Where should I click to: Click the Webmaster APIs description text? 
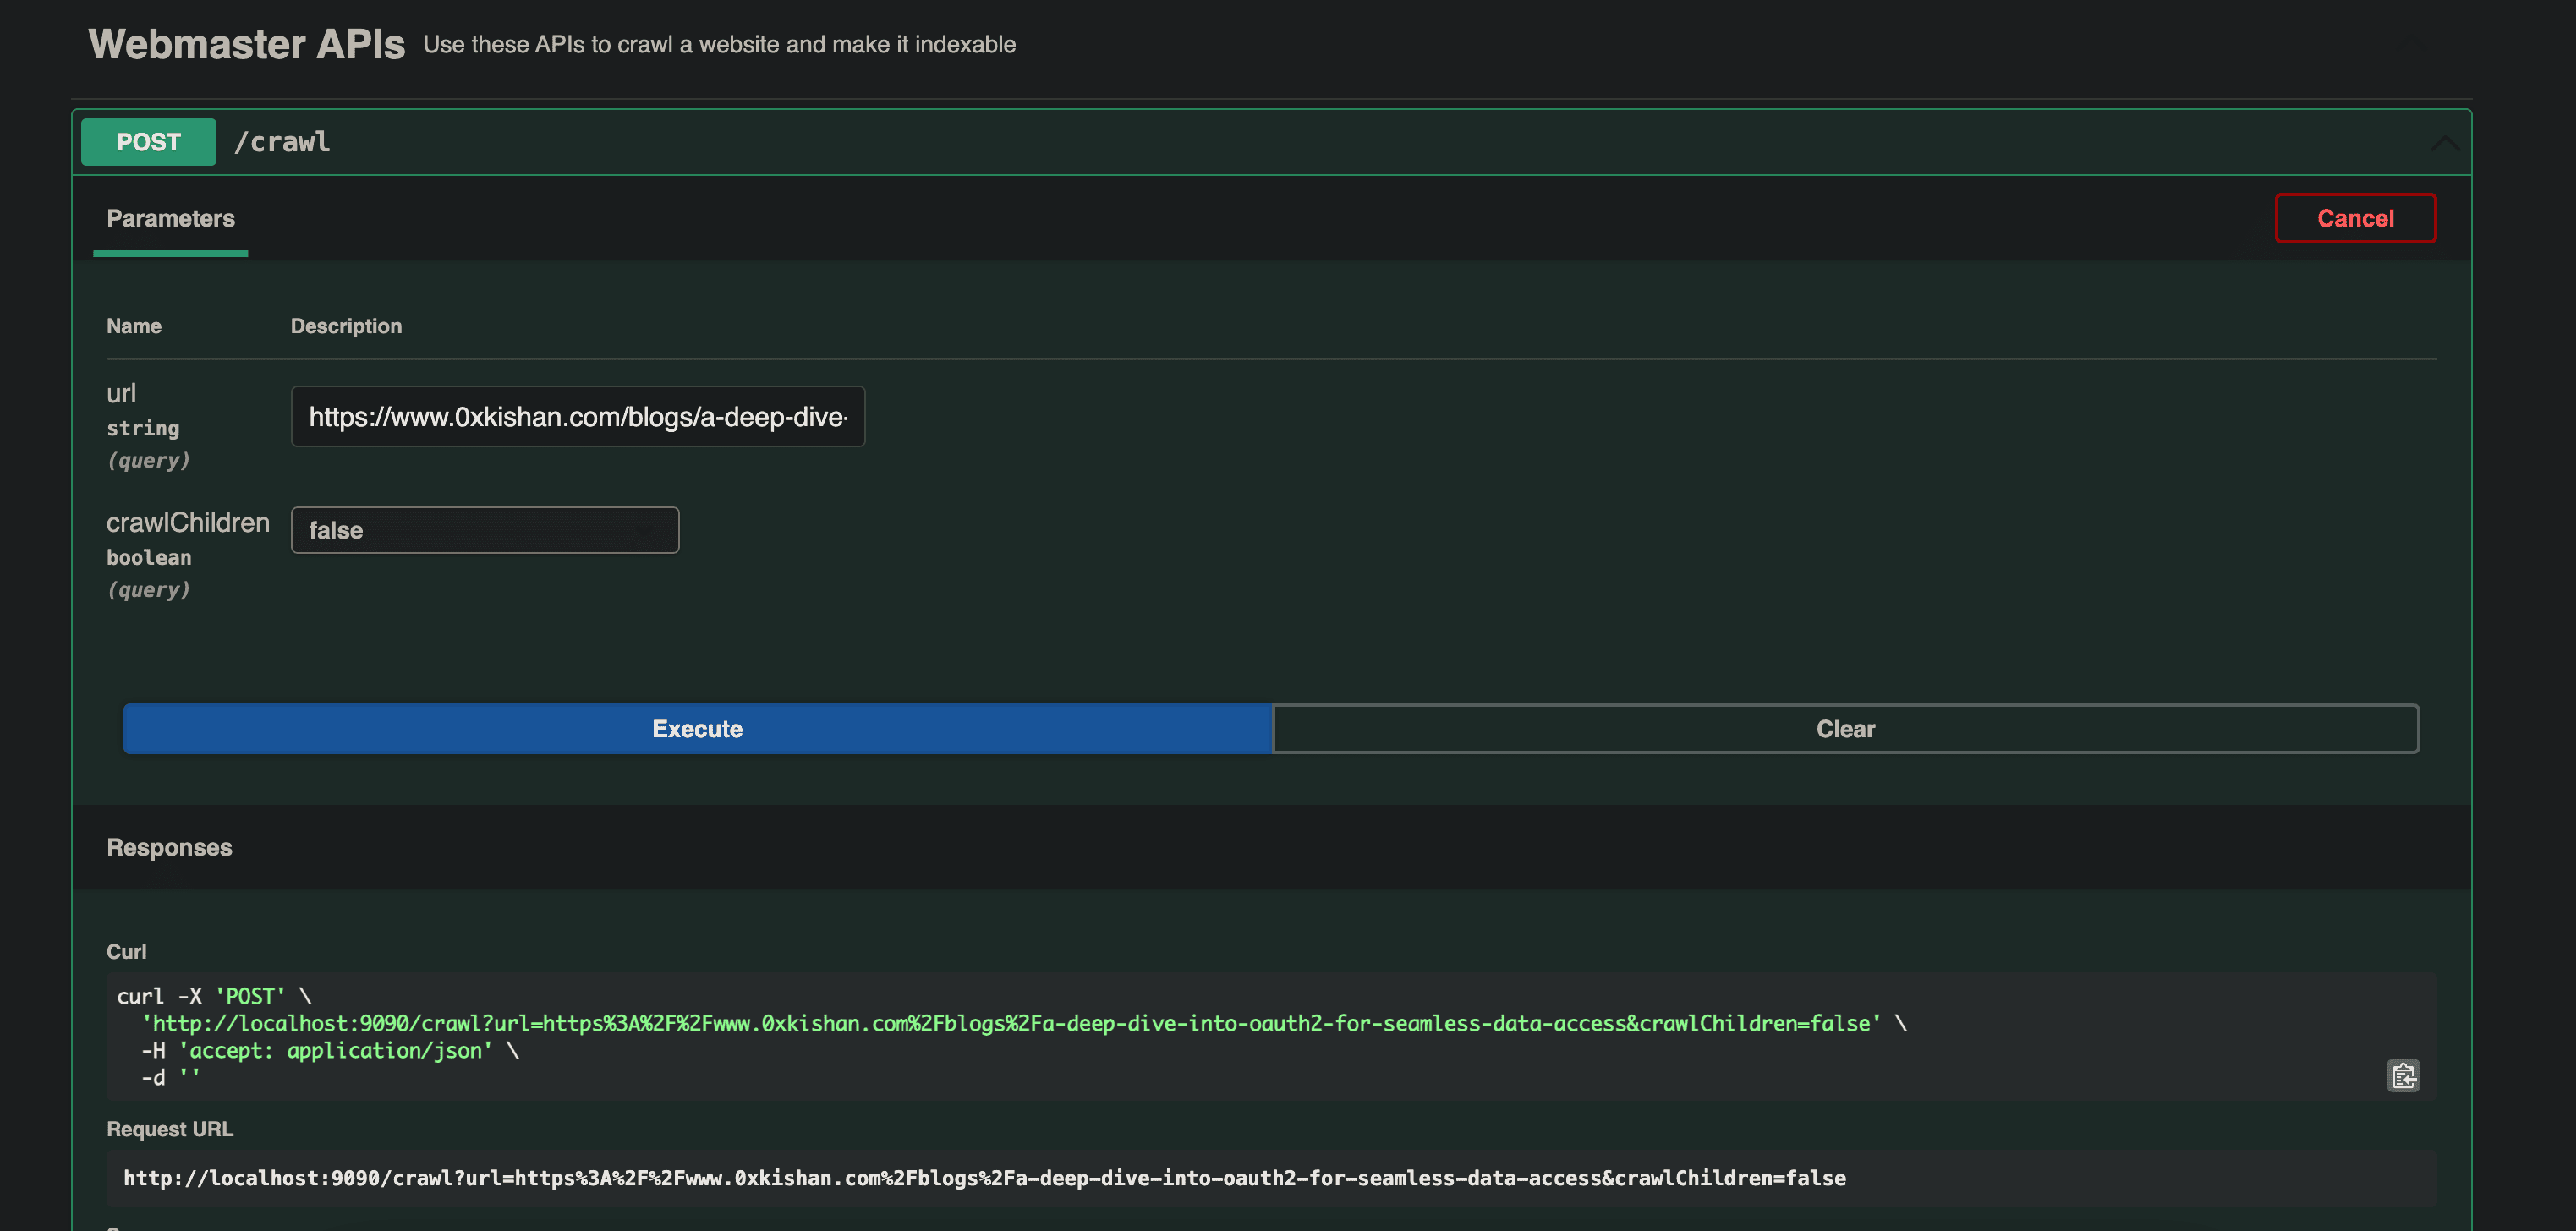click(x=719, y=45)
